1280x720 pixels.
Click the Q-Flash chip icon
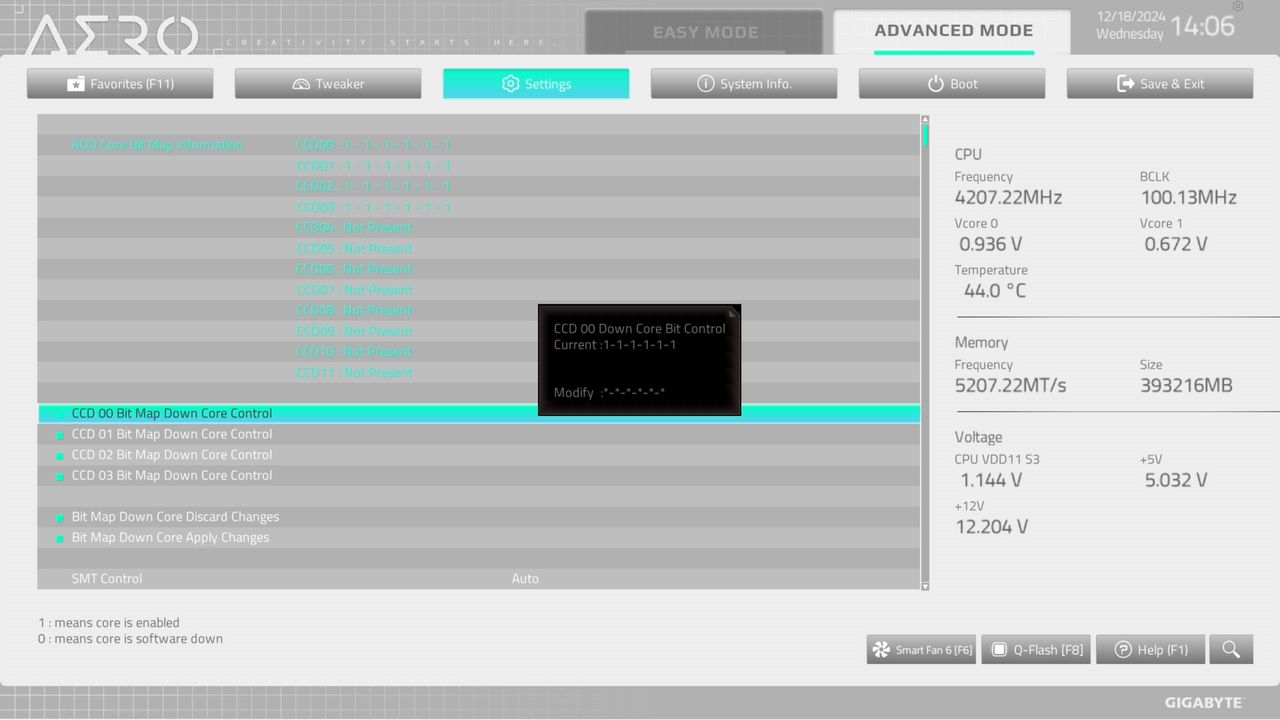[998, 650]
